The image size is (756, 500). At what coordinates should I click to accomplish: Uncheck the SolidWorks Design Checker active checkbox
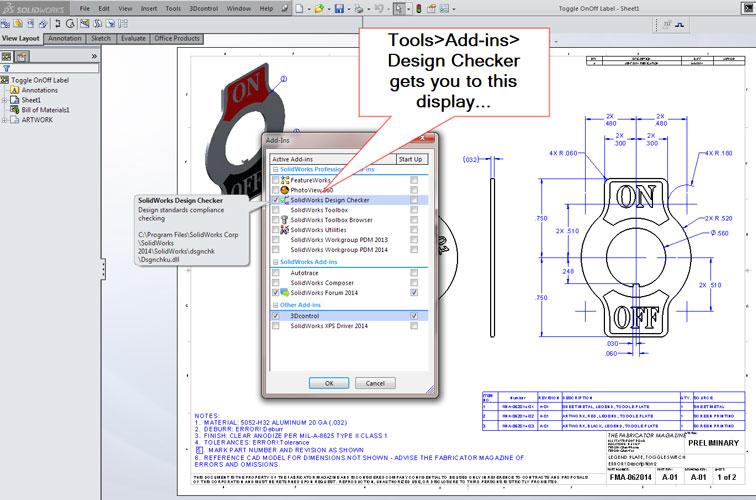click(276, 200)
